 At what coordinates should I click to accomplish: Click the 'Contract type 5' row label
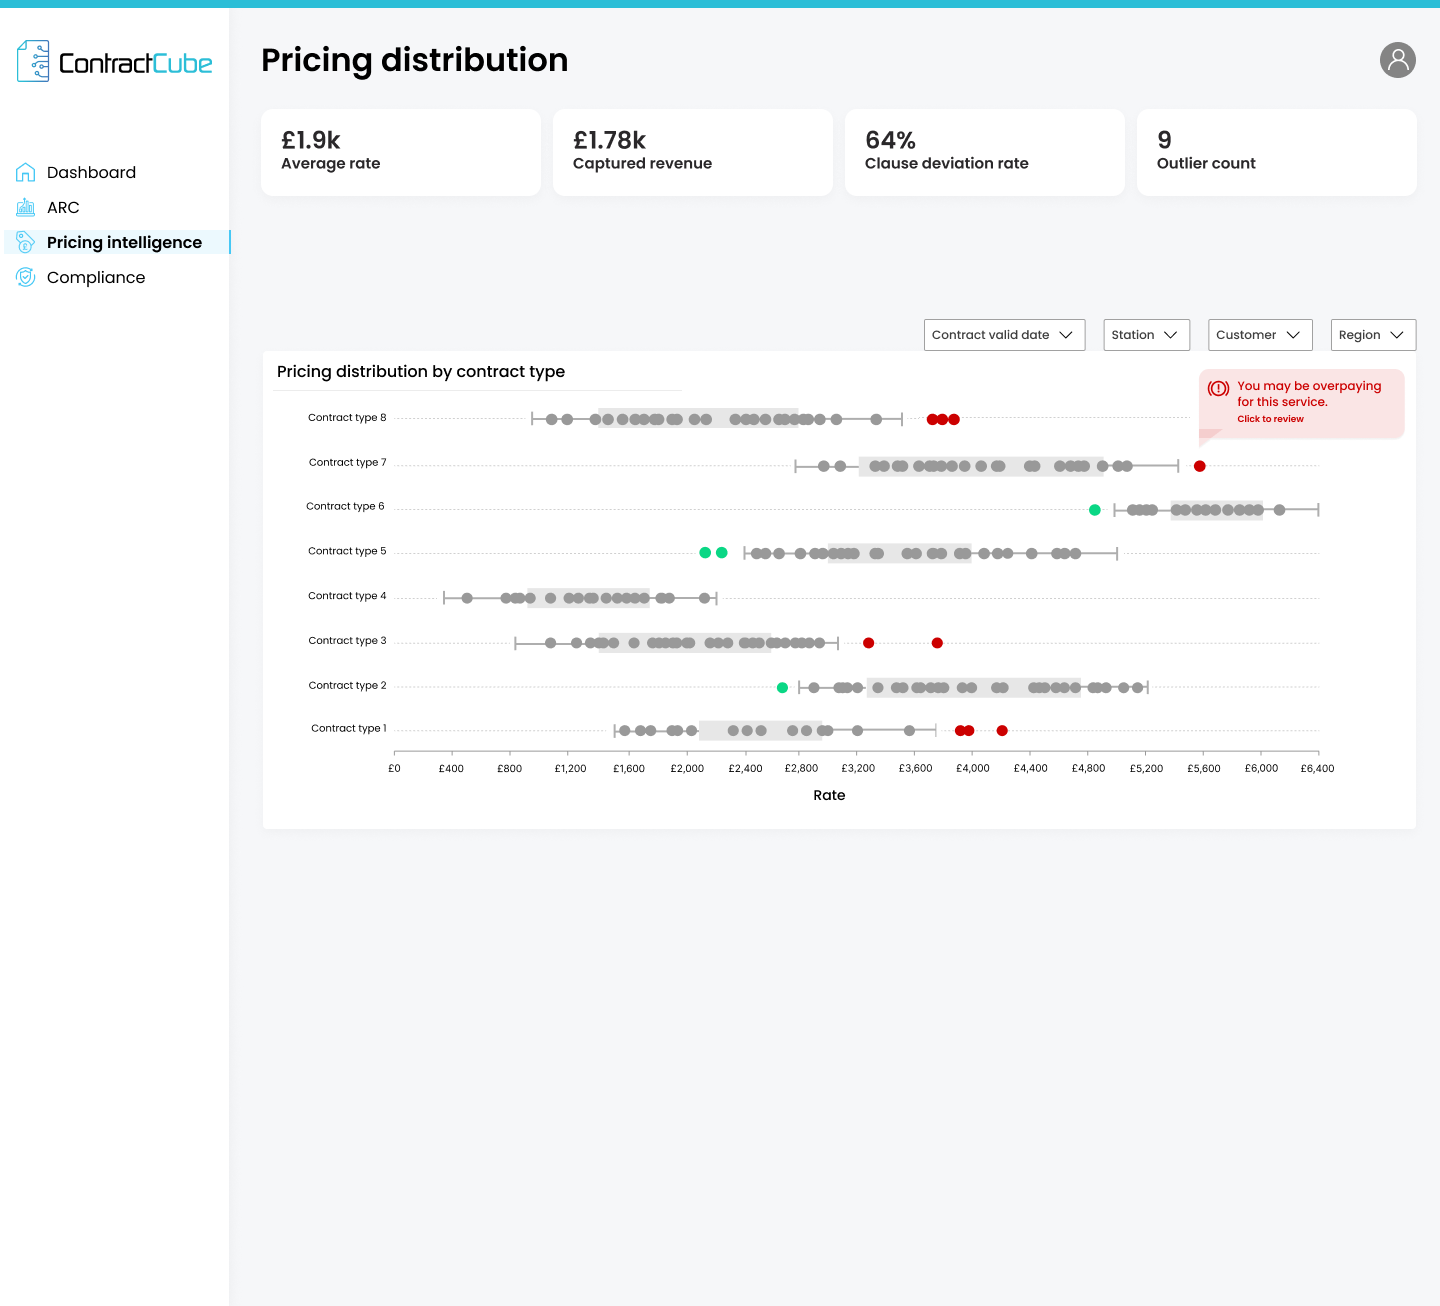[347, 551]
